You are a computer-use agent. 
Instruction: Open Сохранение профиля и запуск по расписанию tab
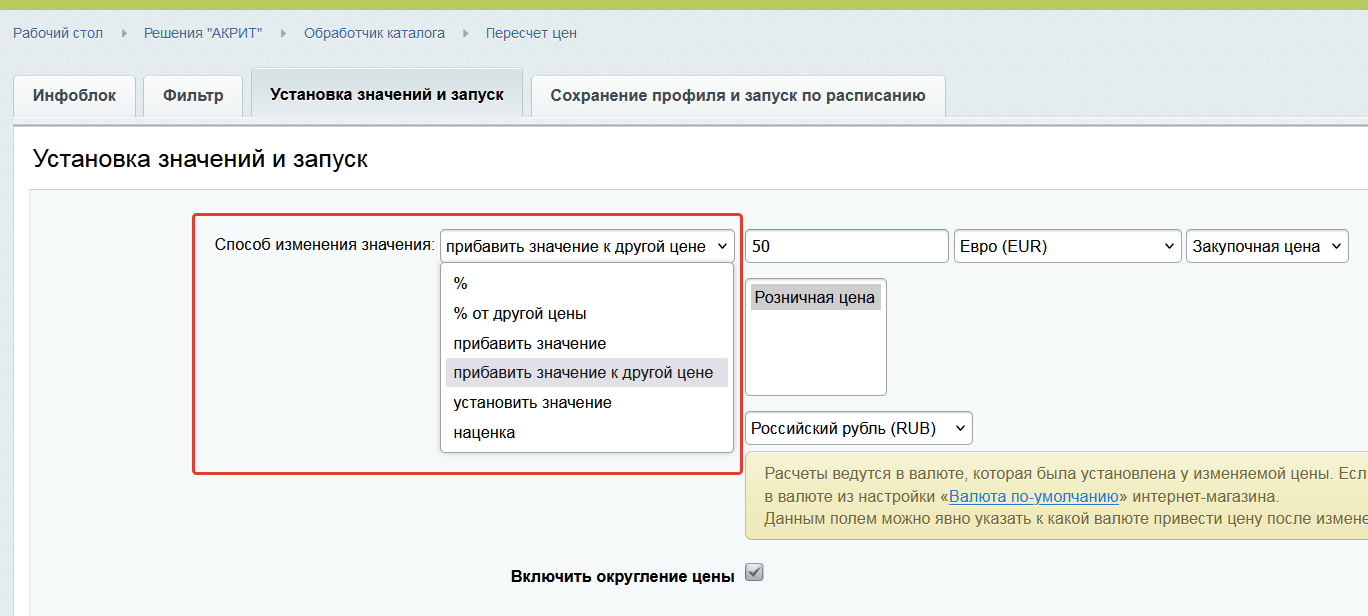(x=738, y=96)
